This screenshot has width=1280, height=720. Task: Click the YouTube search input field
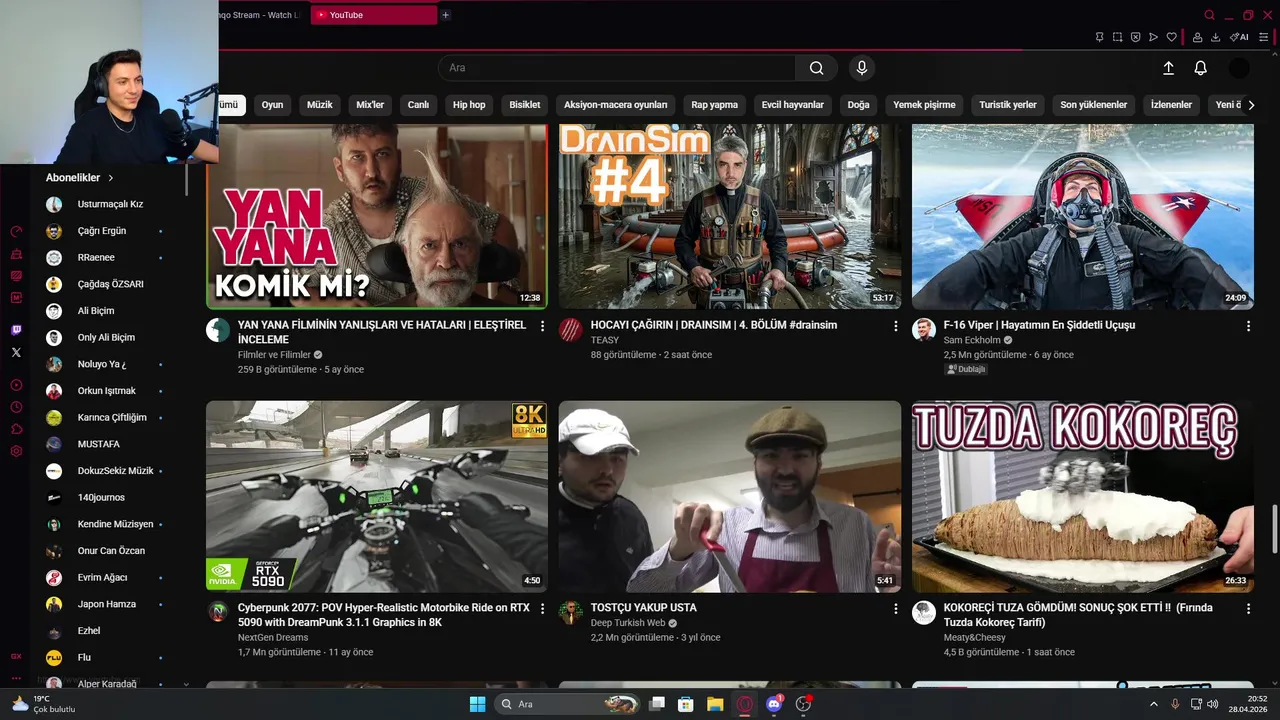point(617,68)
